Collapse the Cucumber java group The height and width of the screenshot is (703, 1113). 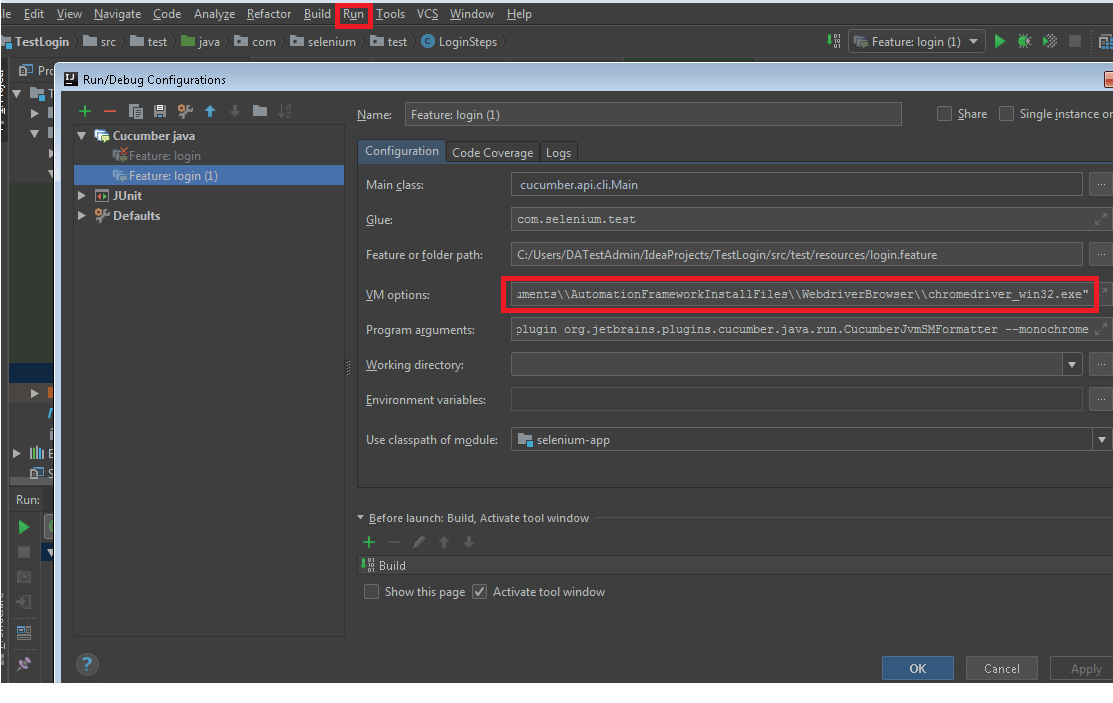click(x=82, y=135)
